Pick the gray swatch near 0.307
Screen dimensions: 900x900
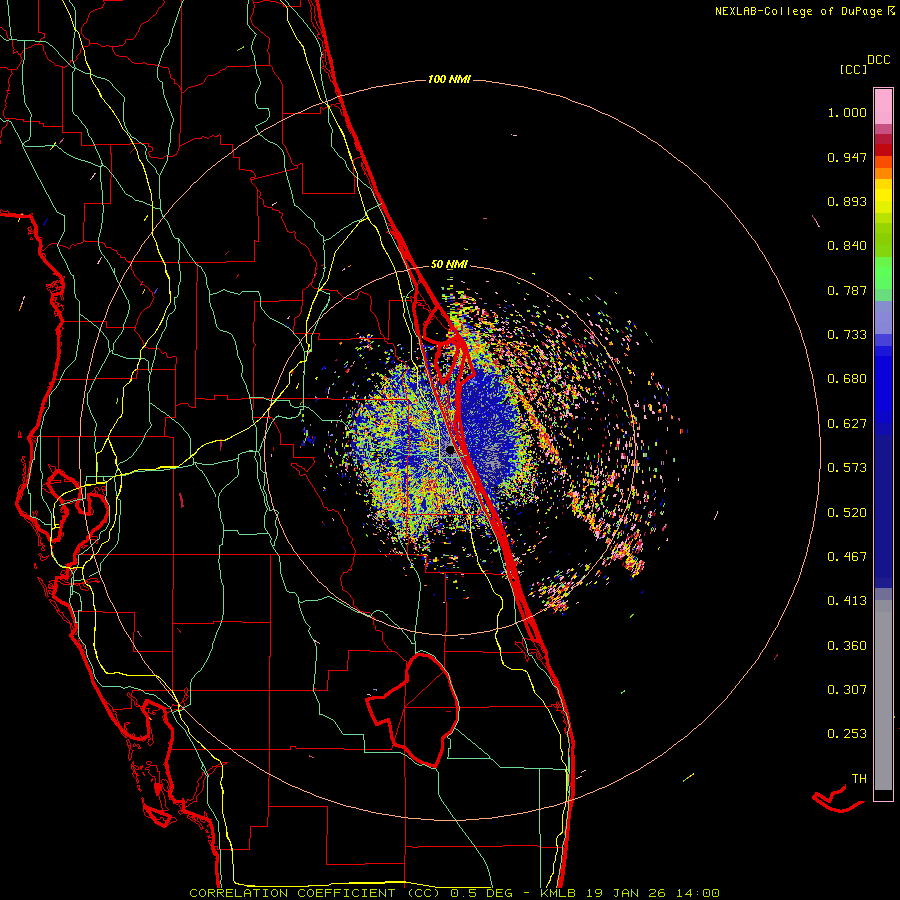pos(883,695)
